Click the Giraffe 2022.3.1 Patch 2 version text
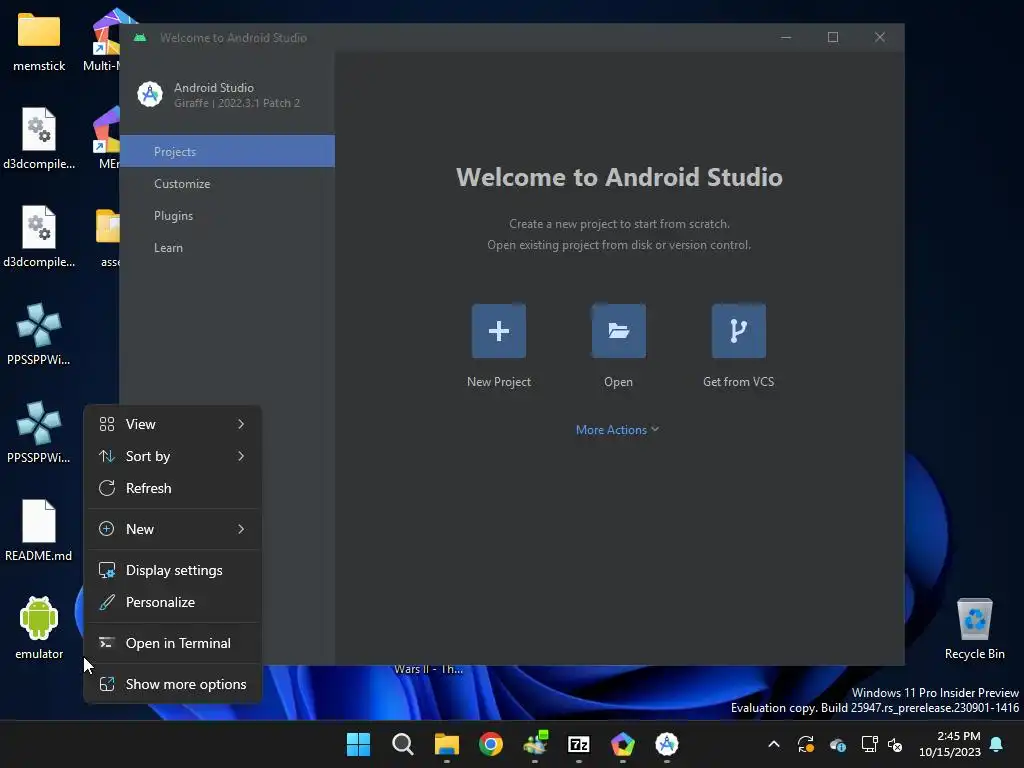Screen dimensions: 1024x768 236,103
